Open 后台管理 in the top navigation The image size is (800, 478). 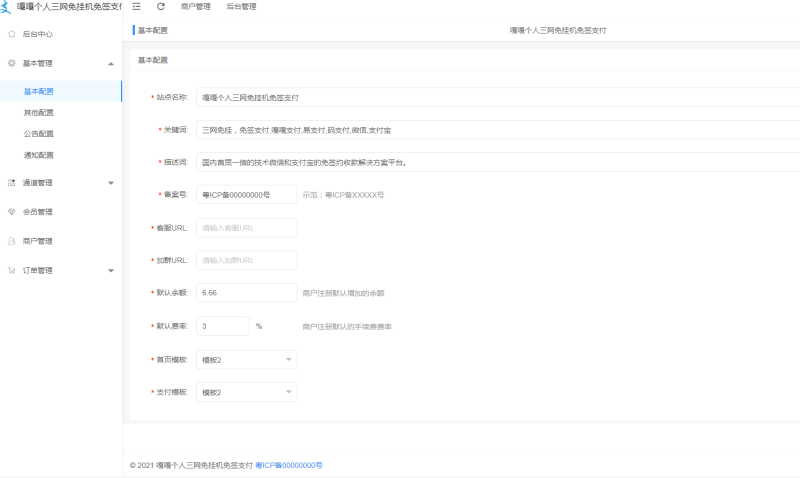241,7
